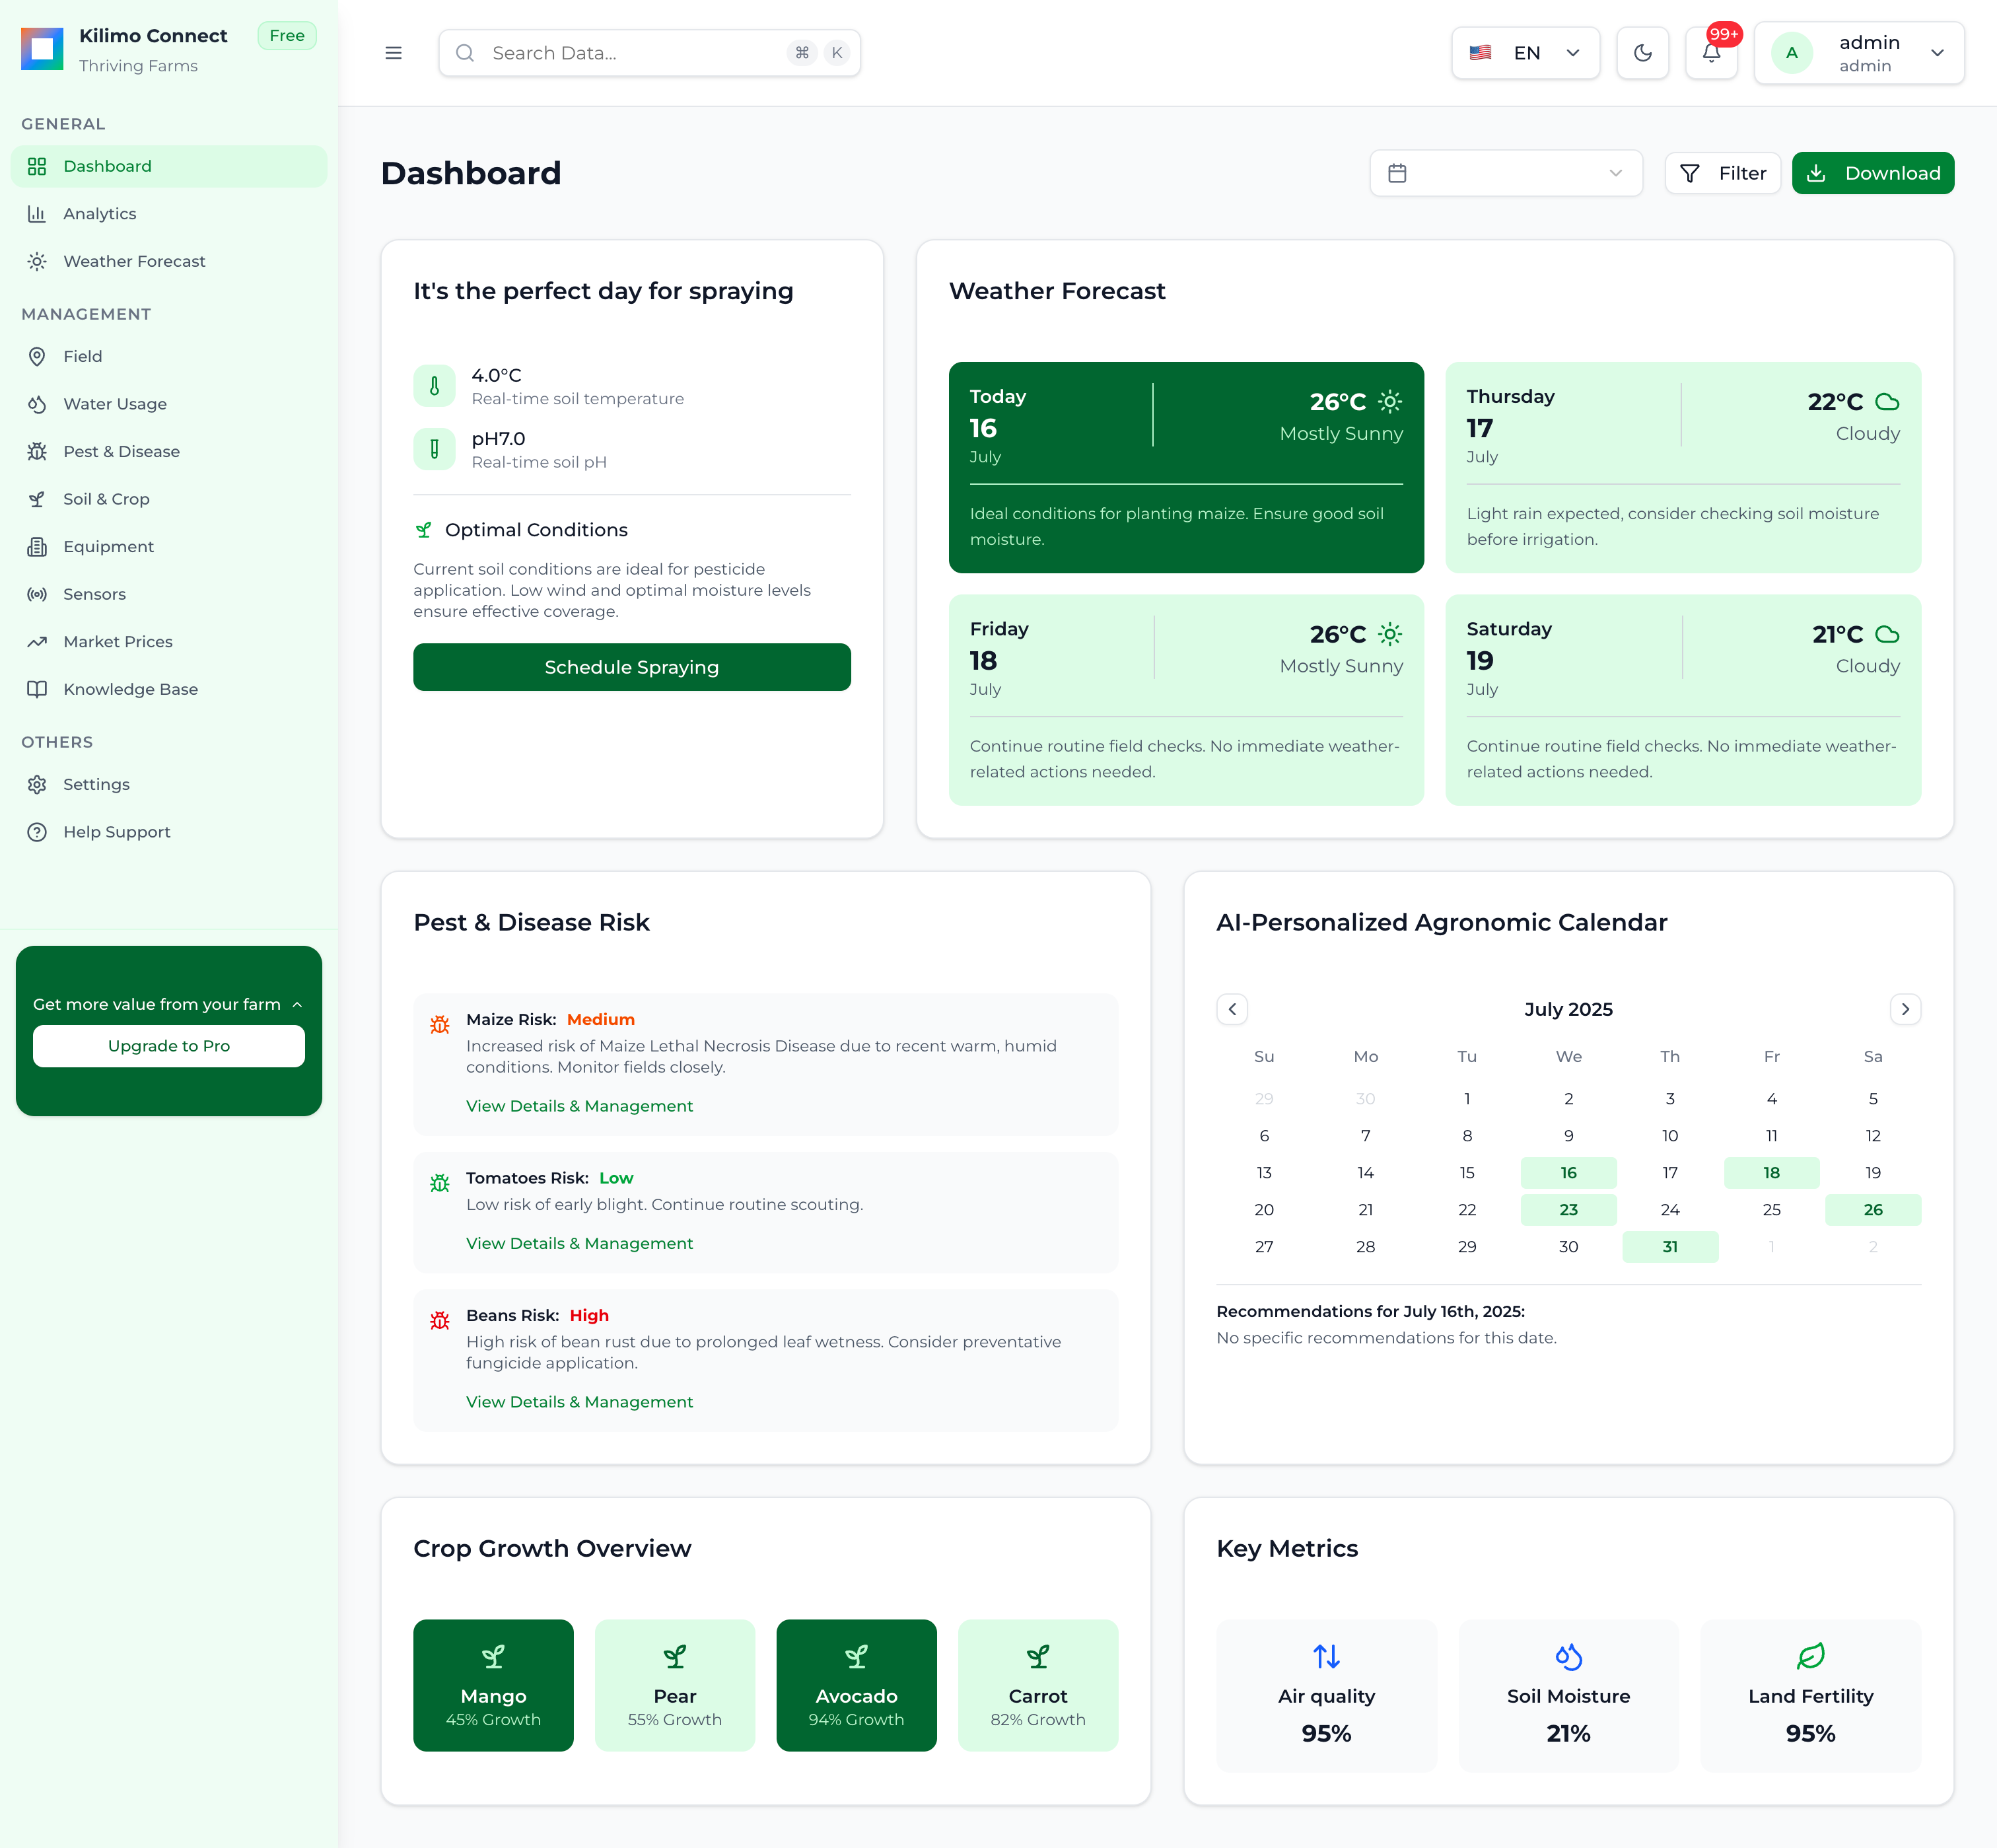Click the Download button
The height and width of the screenshot is (1848, 1997).
(1872, 173)
